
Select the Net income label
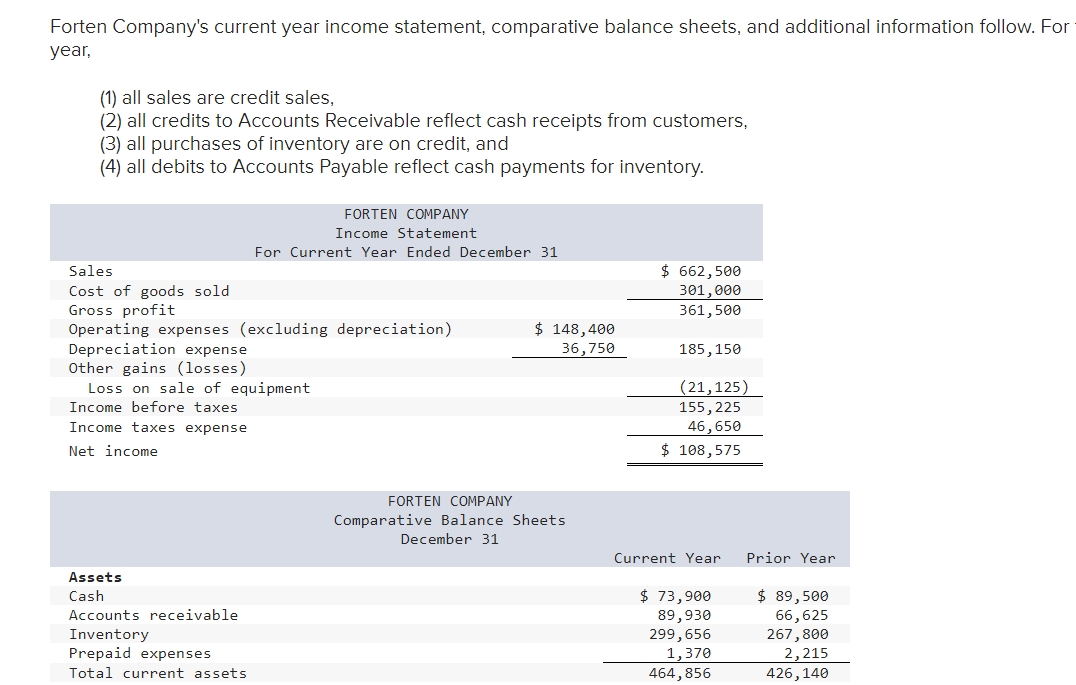click(113, 452)
